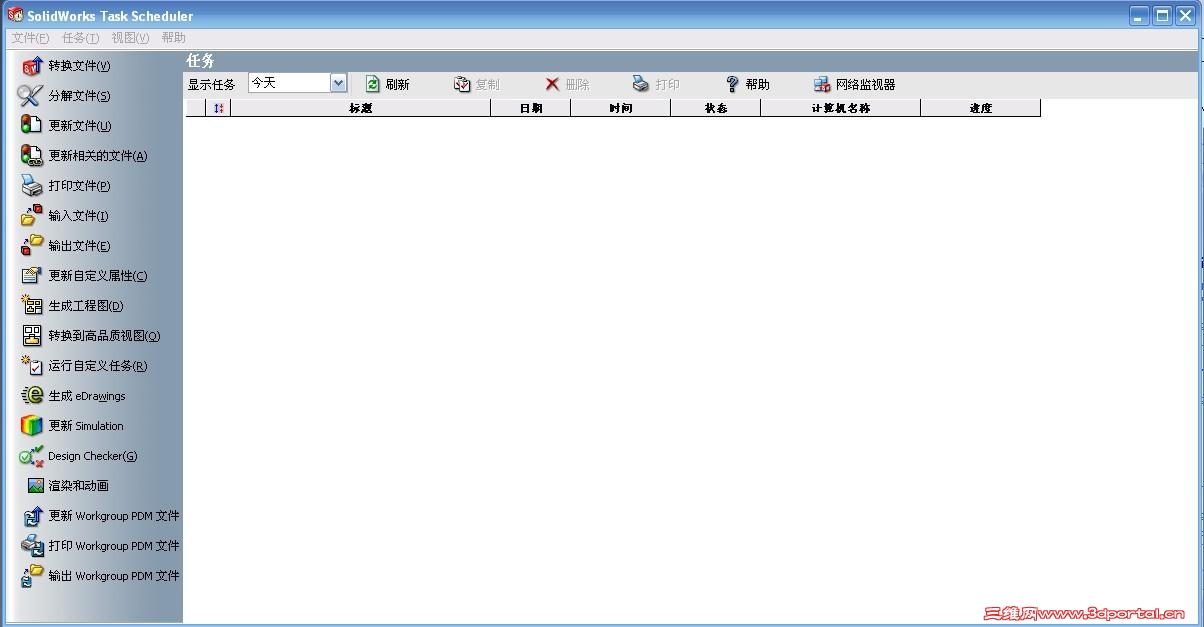Open the 任务(T) menu
Screen dimensions: 1204x627
[x=81, y=38]
